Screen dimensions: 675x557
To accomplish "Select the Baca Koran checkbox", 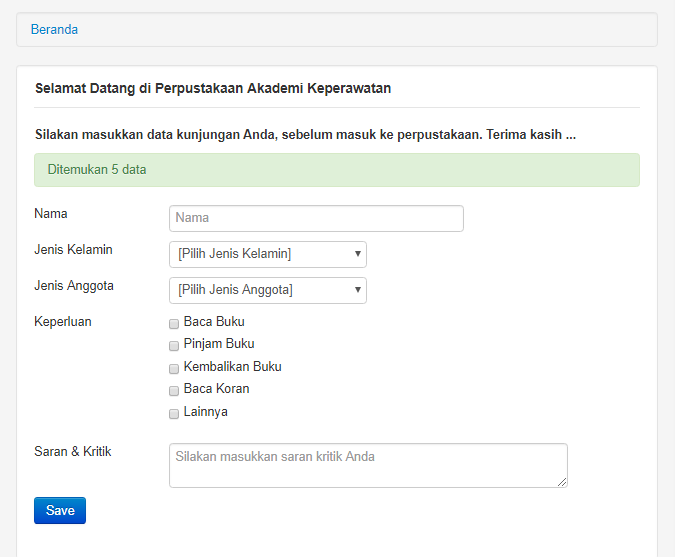I will coord(174,390).
